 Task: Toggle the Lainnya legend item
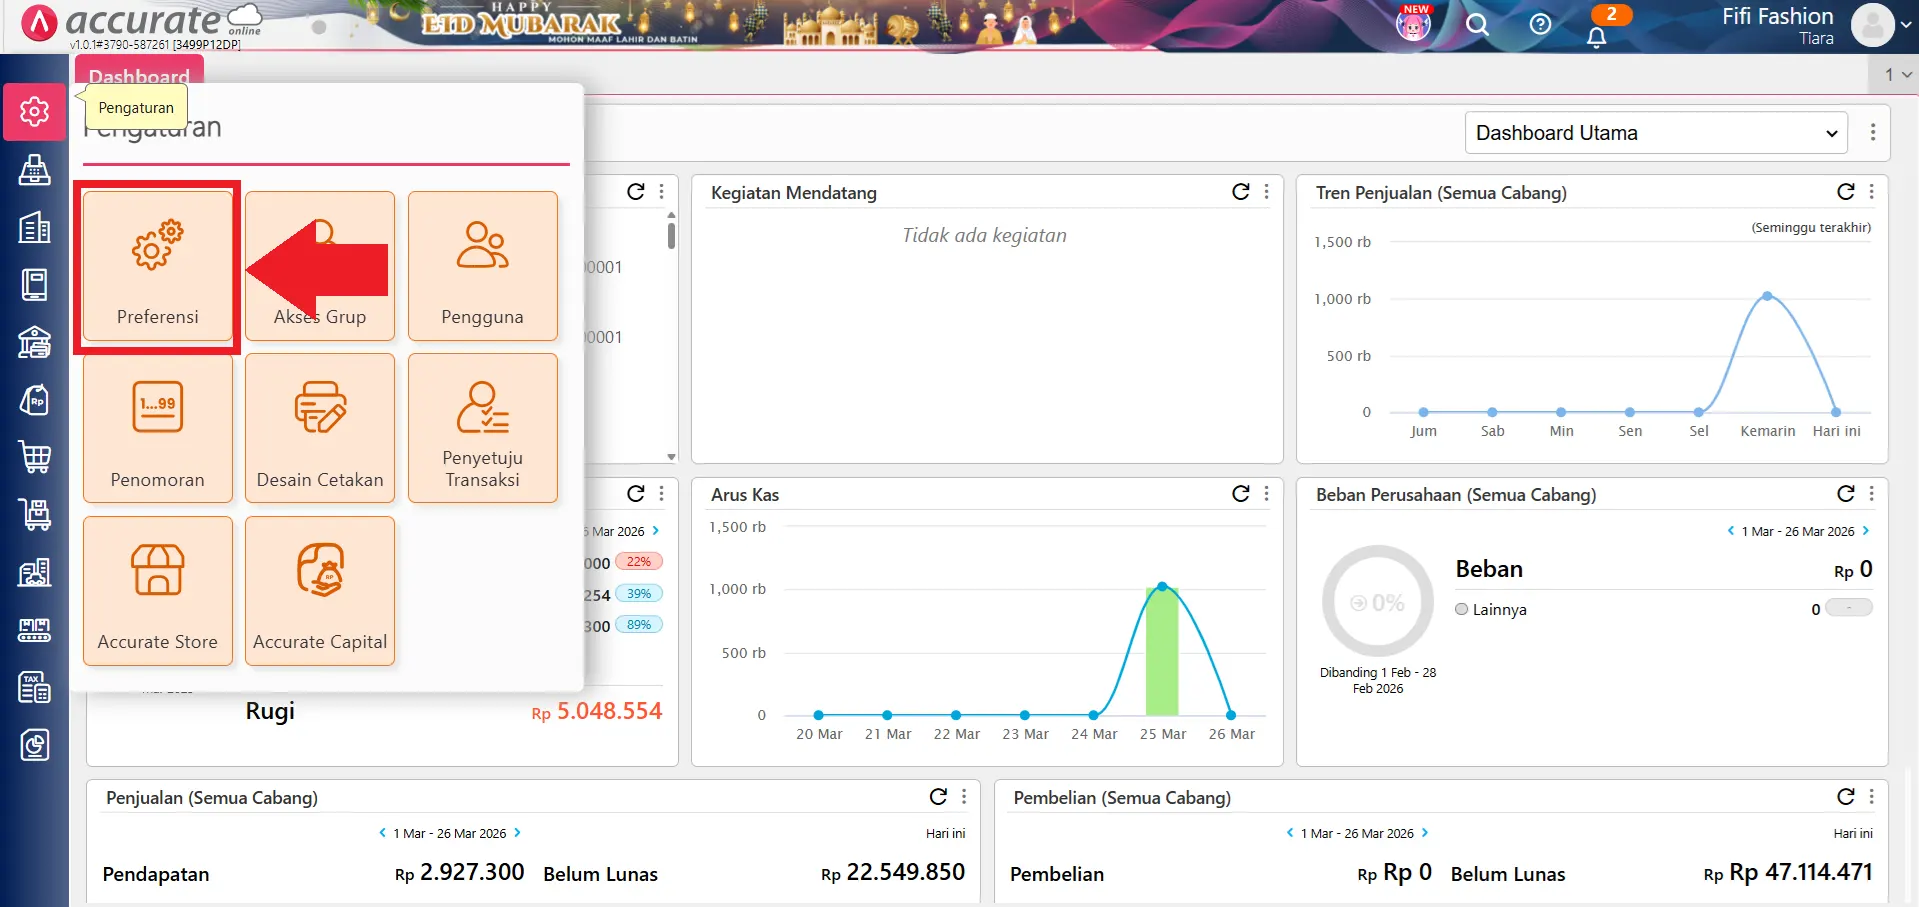1490,610
